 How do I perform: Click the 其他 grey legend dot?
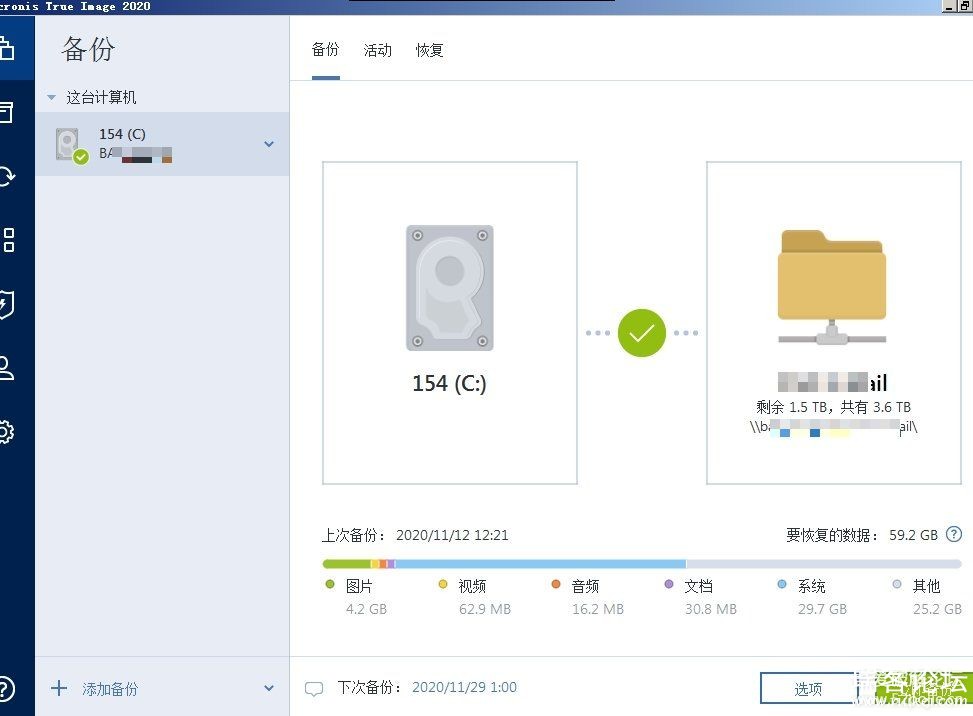tap(897, 584)
